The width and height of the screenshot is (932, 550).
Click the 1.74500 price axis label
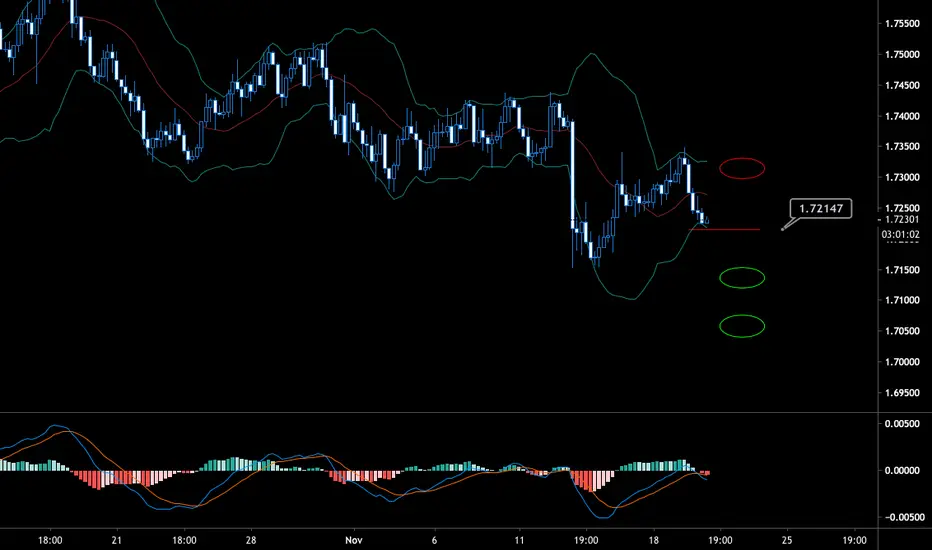point(902,86)
